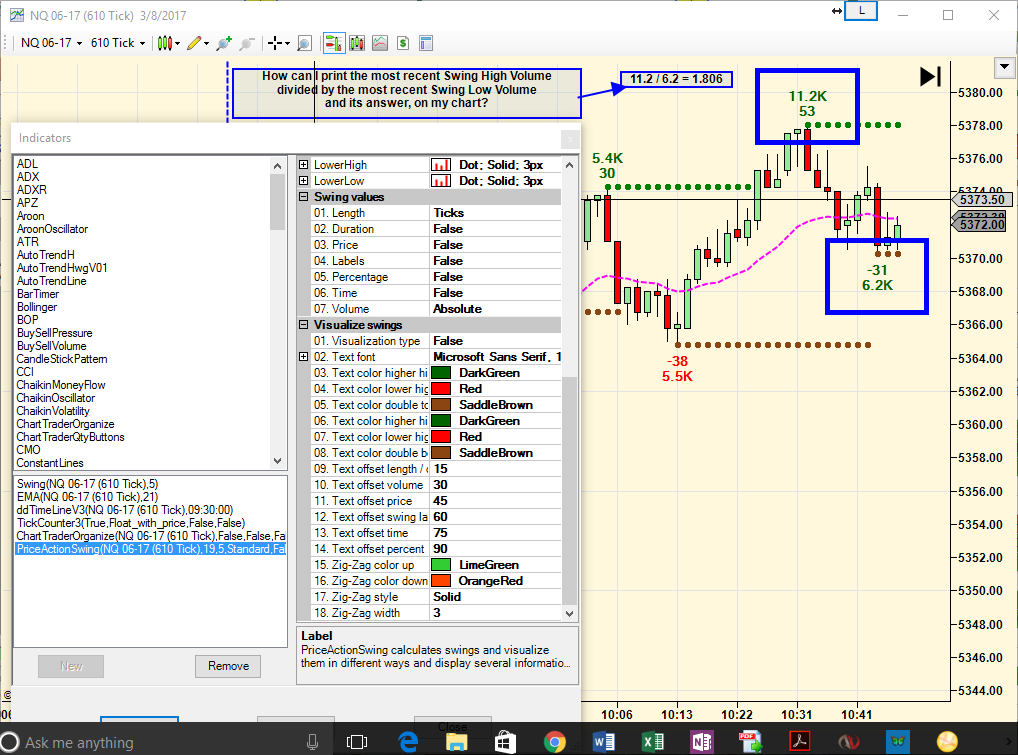Click the zoom in magnifier icon
Viewport: 1018px width, 755px height.
tap(223, 43)
